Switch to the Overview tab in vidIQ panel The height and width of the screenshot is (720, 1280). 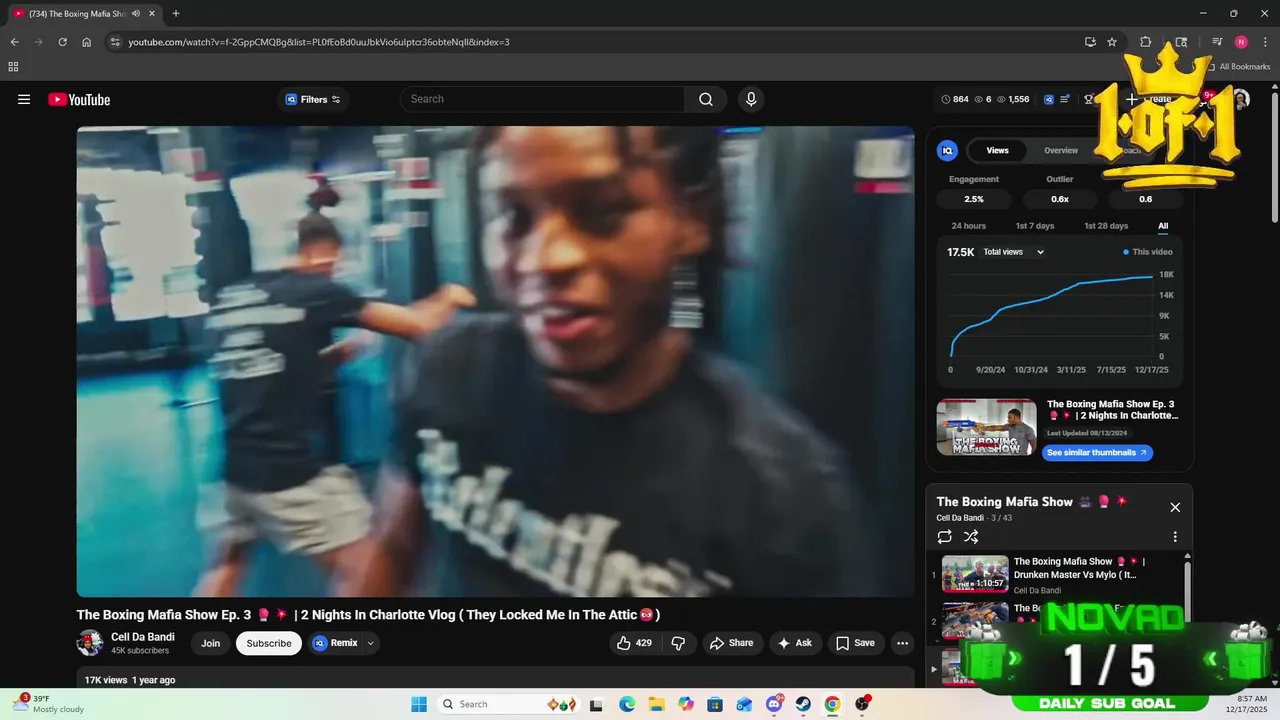pos(1061,150)
